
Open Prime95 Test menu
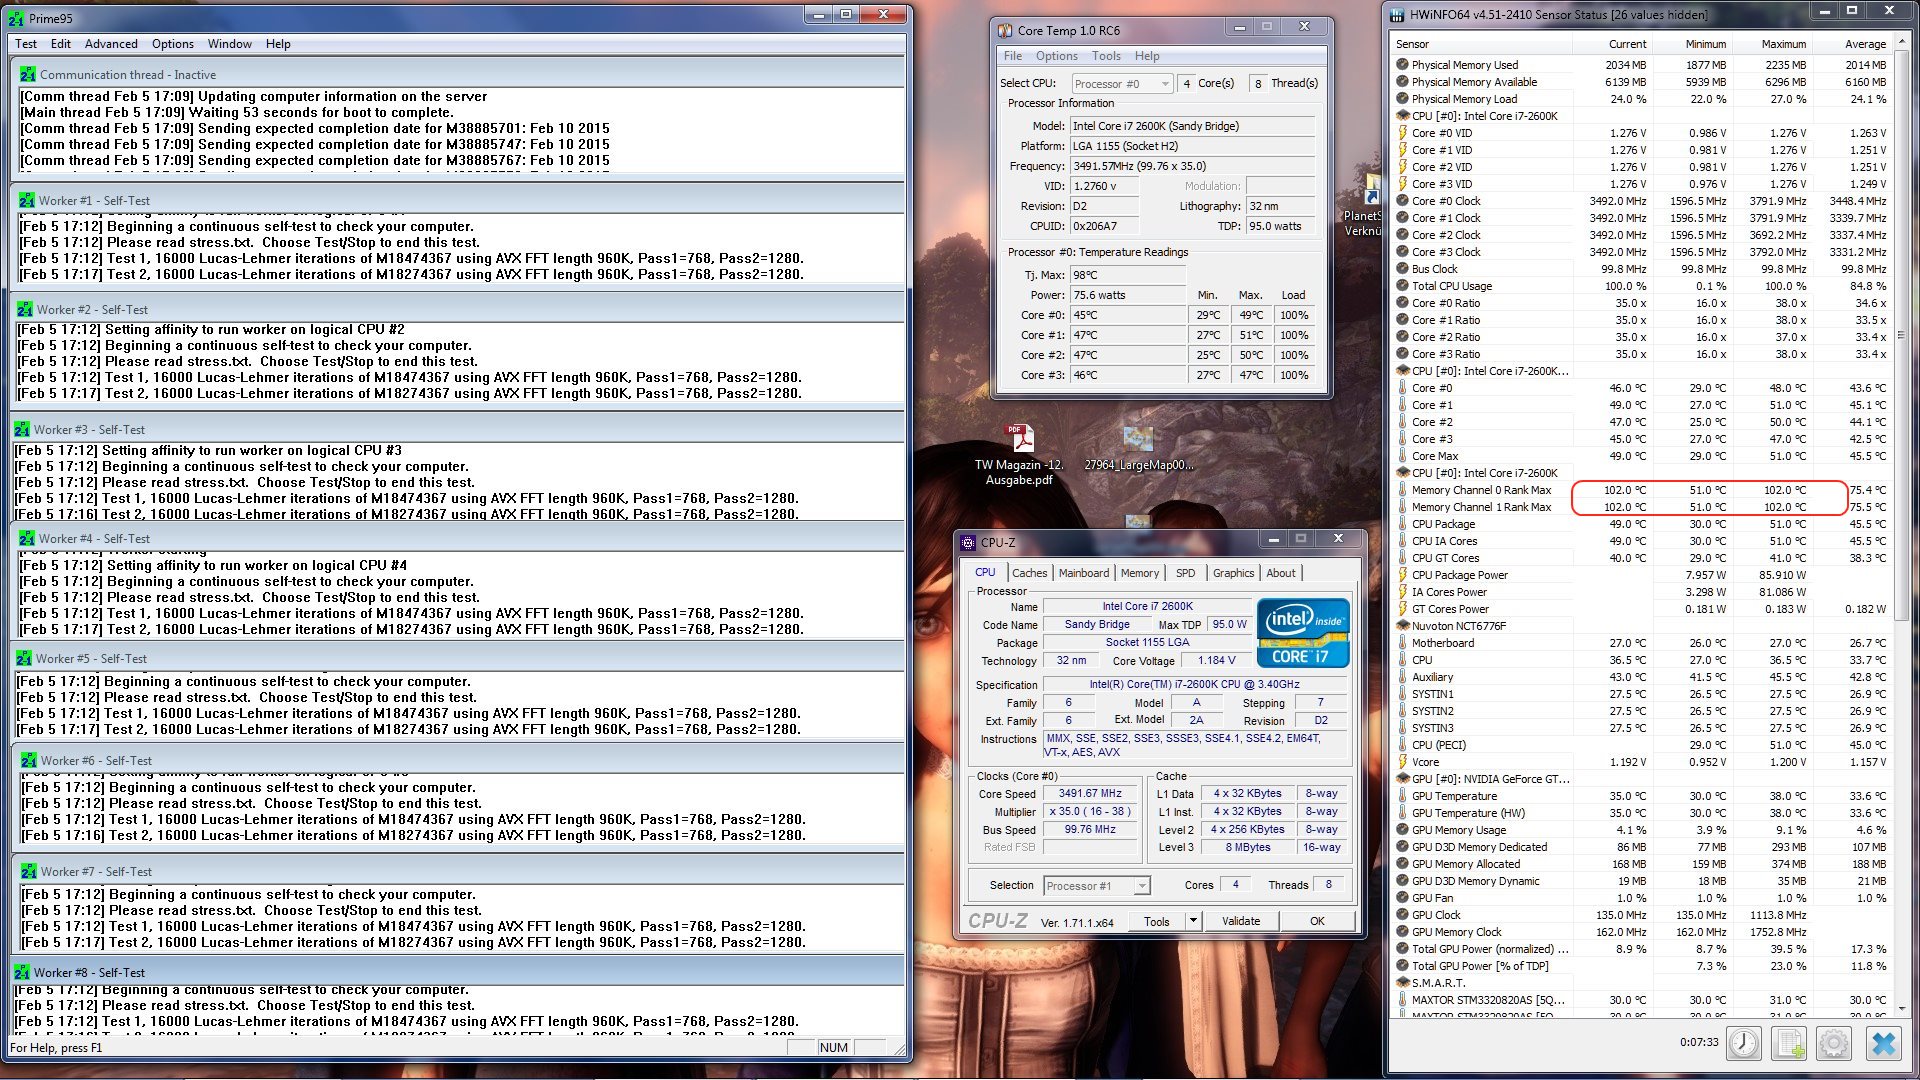[x=26, y=44]
